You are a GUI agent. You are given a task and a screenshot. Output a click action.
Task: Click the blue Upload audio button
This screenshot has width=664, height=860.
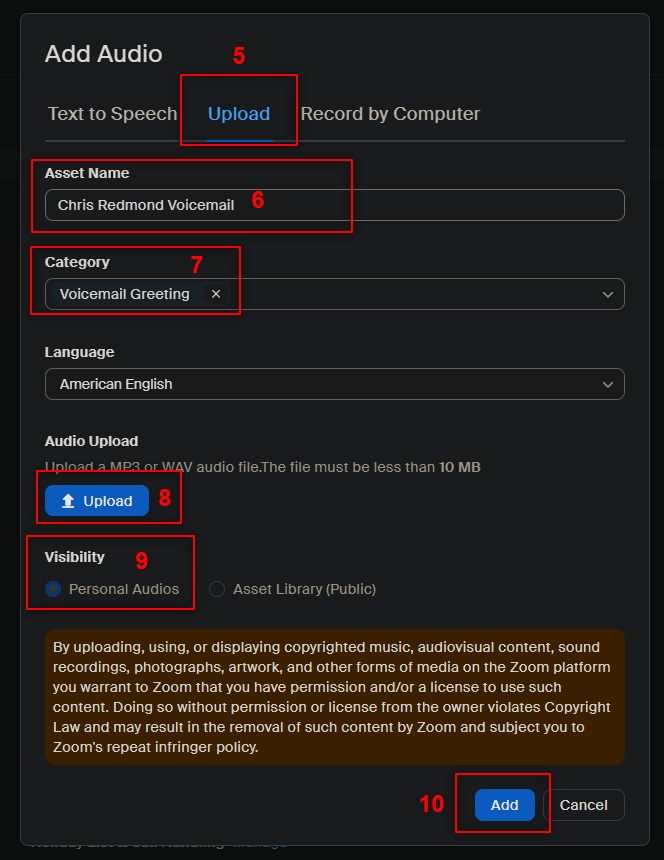click(97, 500)
